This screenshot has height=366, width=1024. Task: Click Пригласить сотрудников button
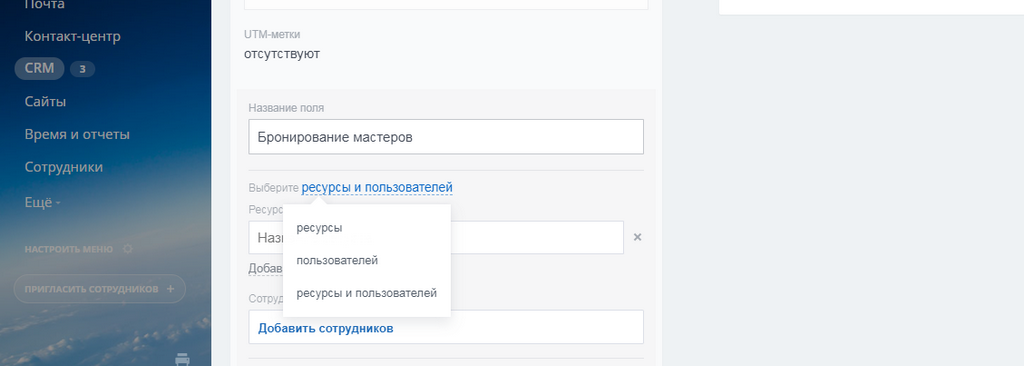pyautogui.click(x=99, y=288)
